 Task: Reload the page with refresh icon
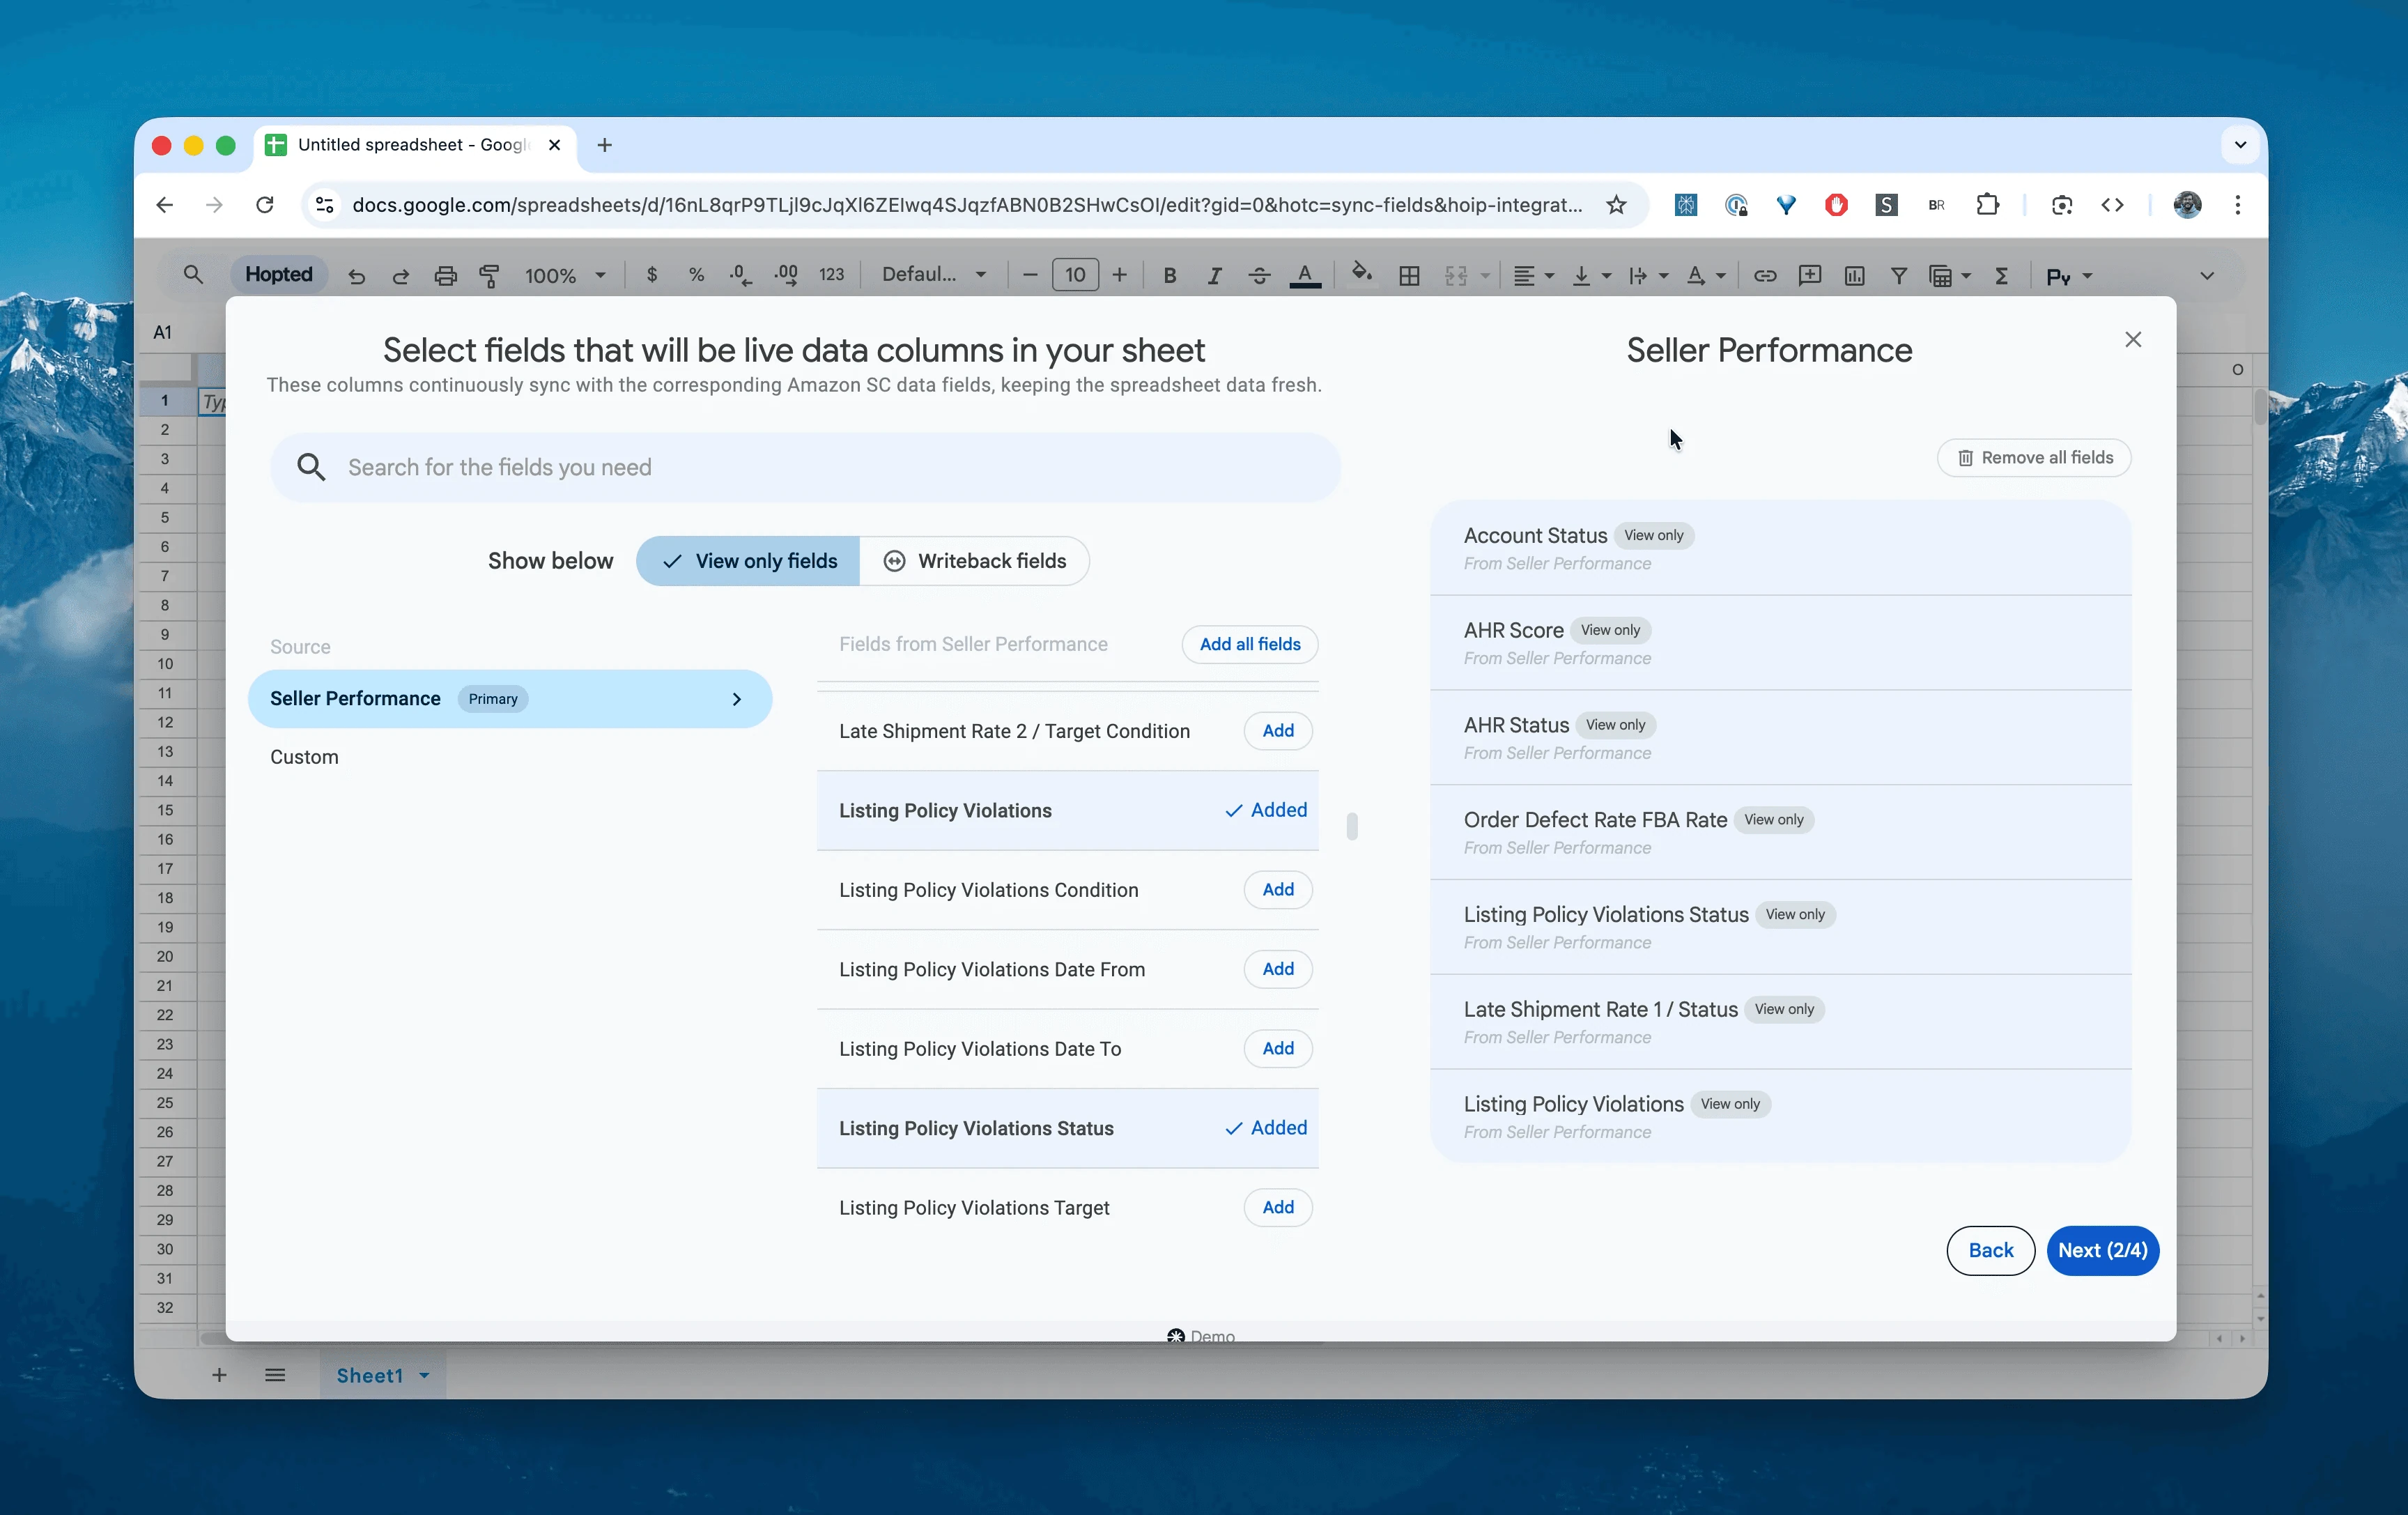pyautogui.click(x=265, y=205)
